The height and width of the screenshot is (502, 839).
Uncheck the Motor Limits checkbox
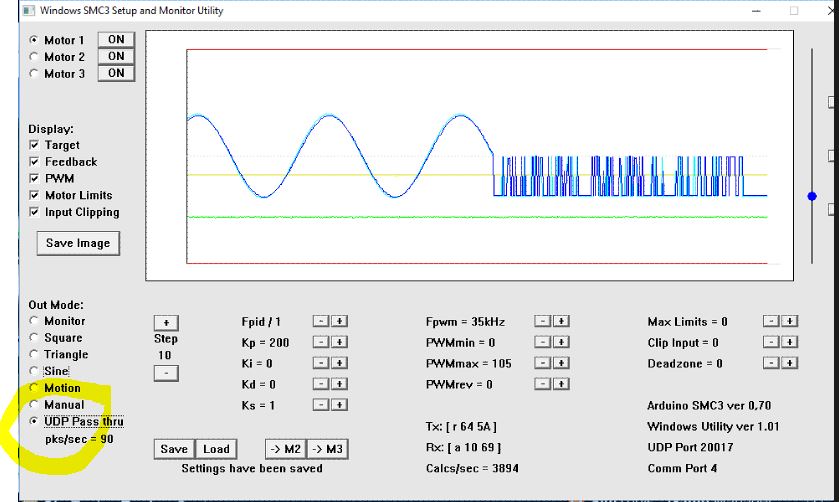(34, 195)
